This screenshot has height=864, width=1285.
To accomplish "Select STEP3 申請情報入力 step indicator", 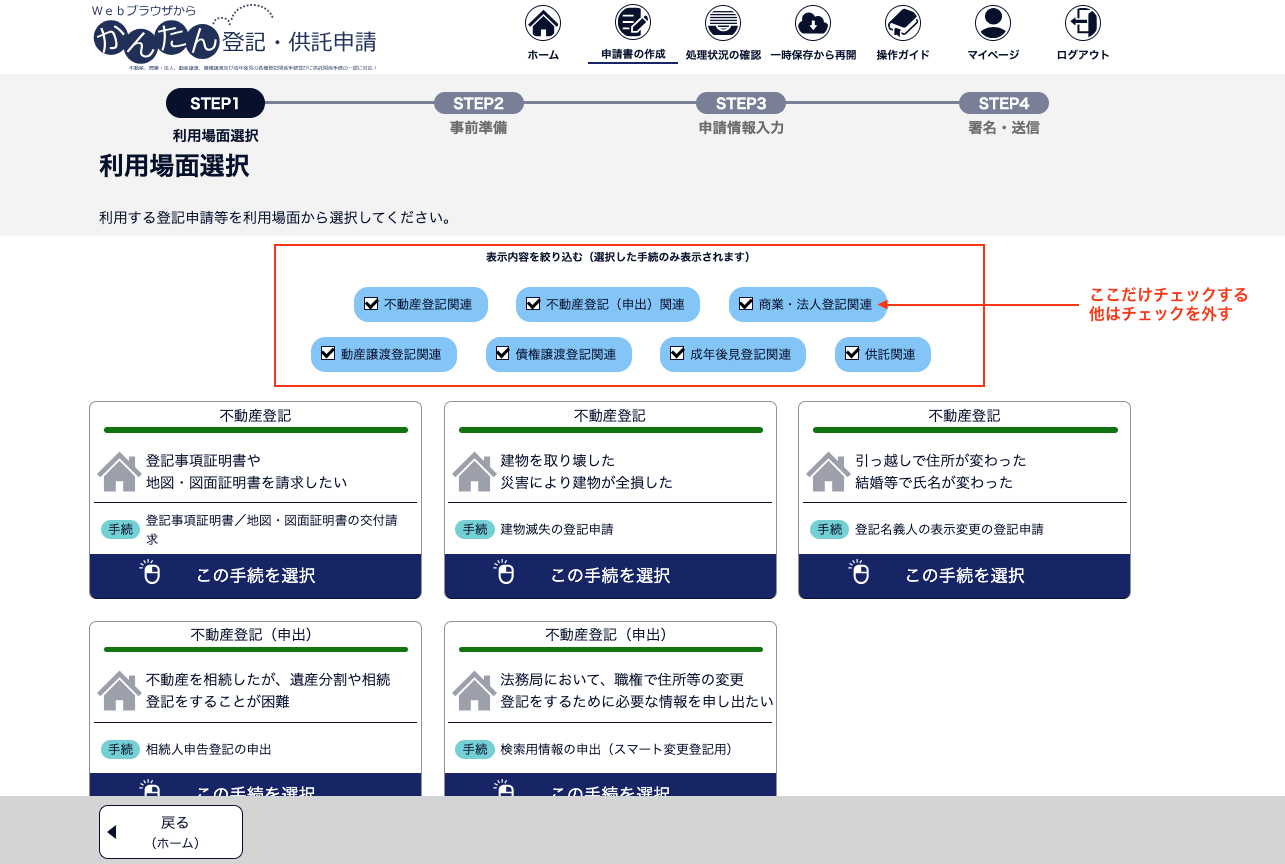I will (x=740, y=103).
